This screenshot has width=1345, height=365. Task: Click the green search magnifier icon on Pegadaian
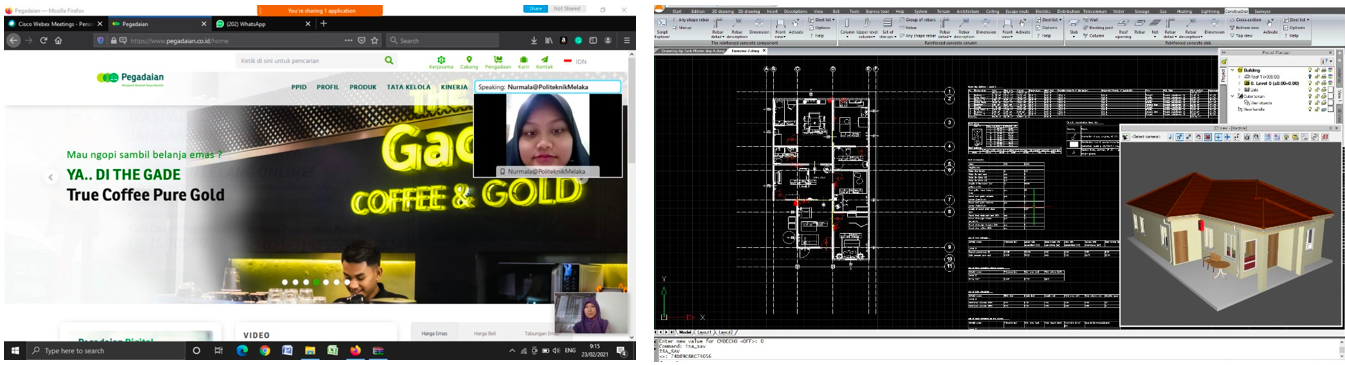click(389, 61)
